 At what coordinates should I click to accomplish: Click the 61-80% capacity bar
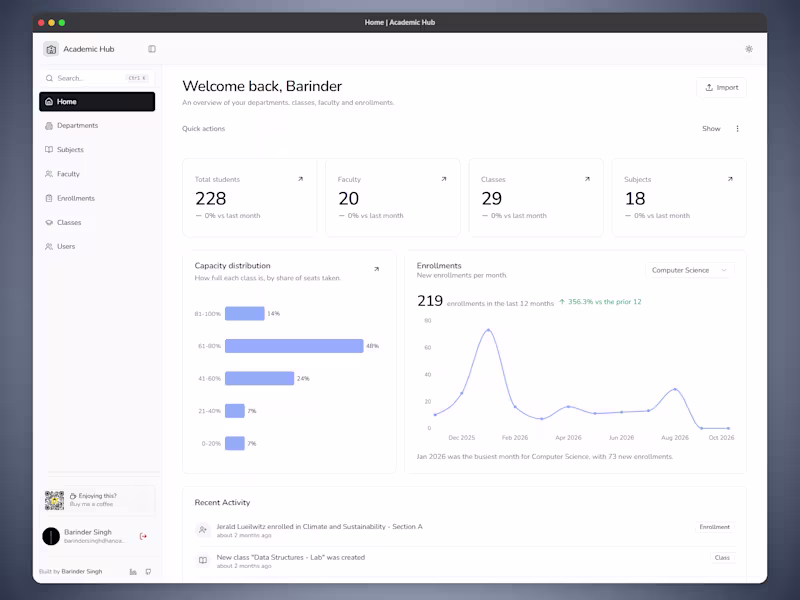click(294, 346)
